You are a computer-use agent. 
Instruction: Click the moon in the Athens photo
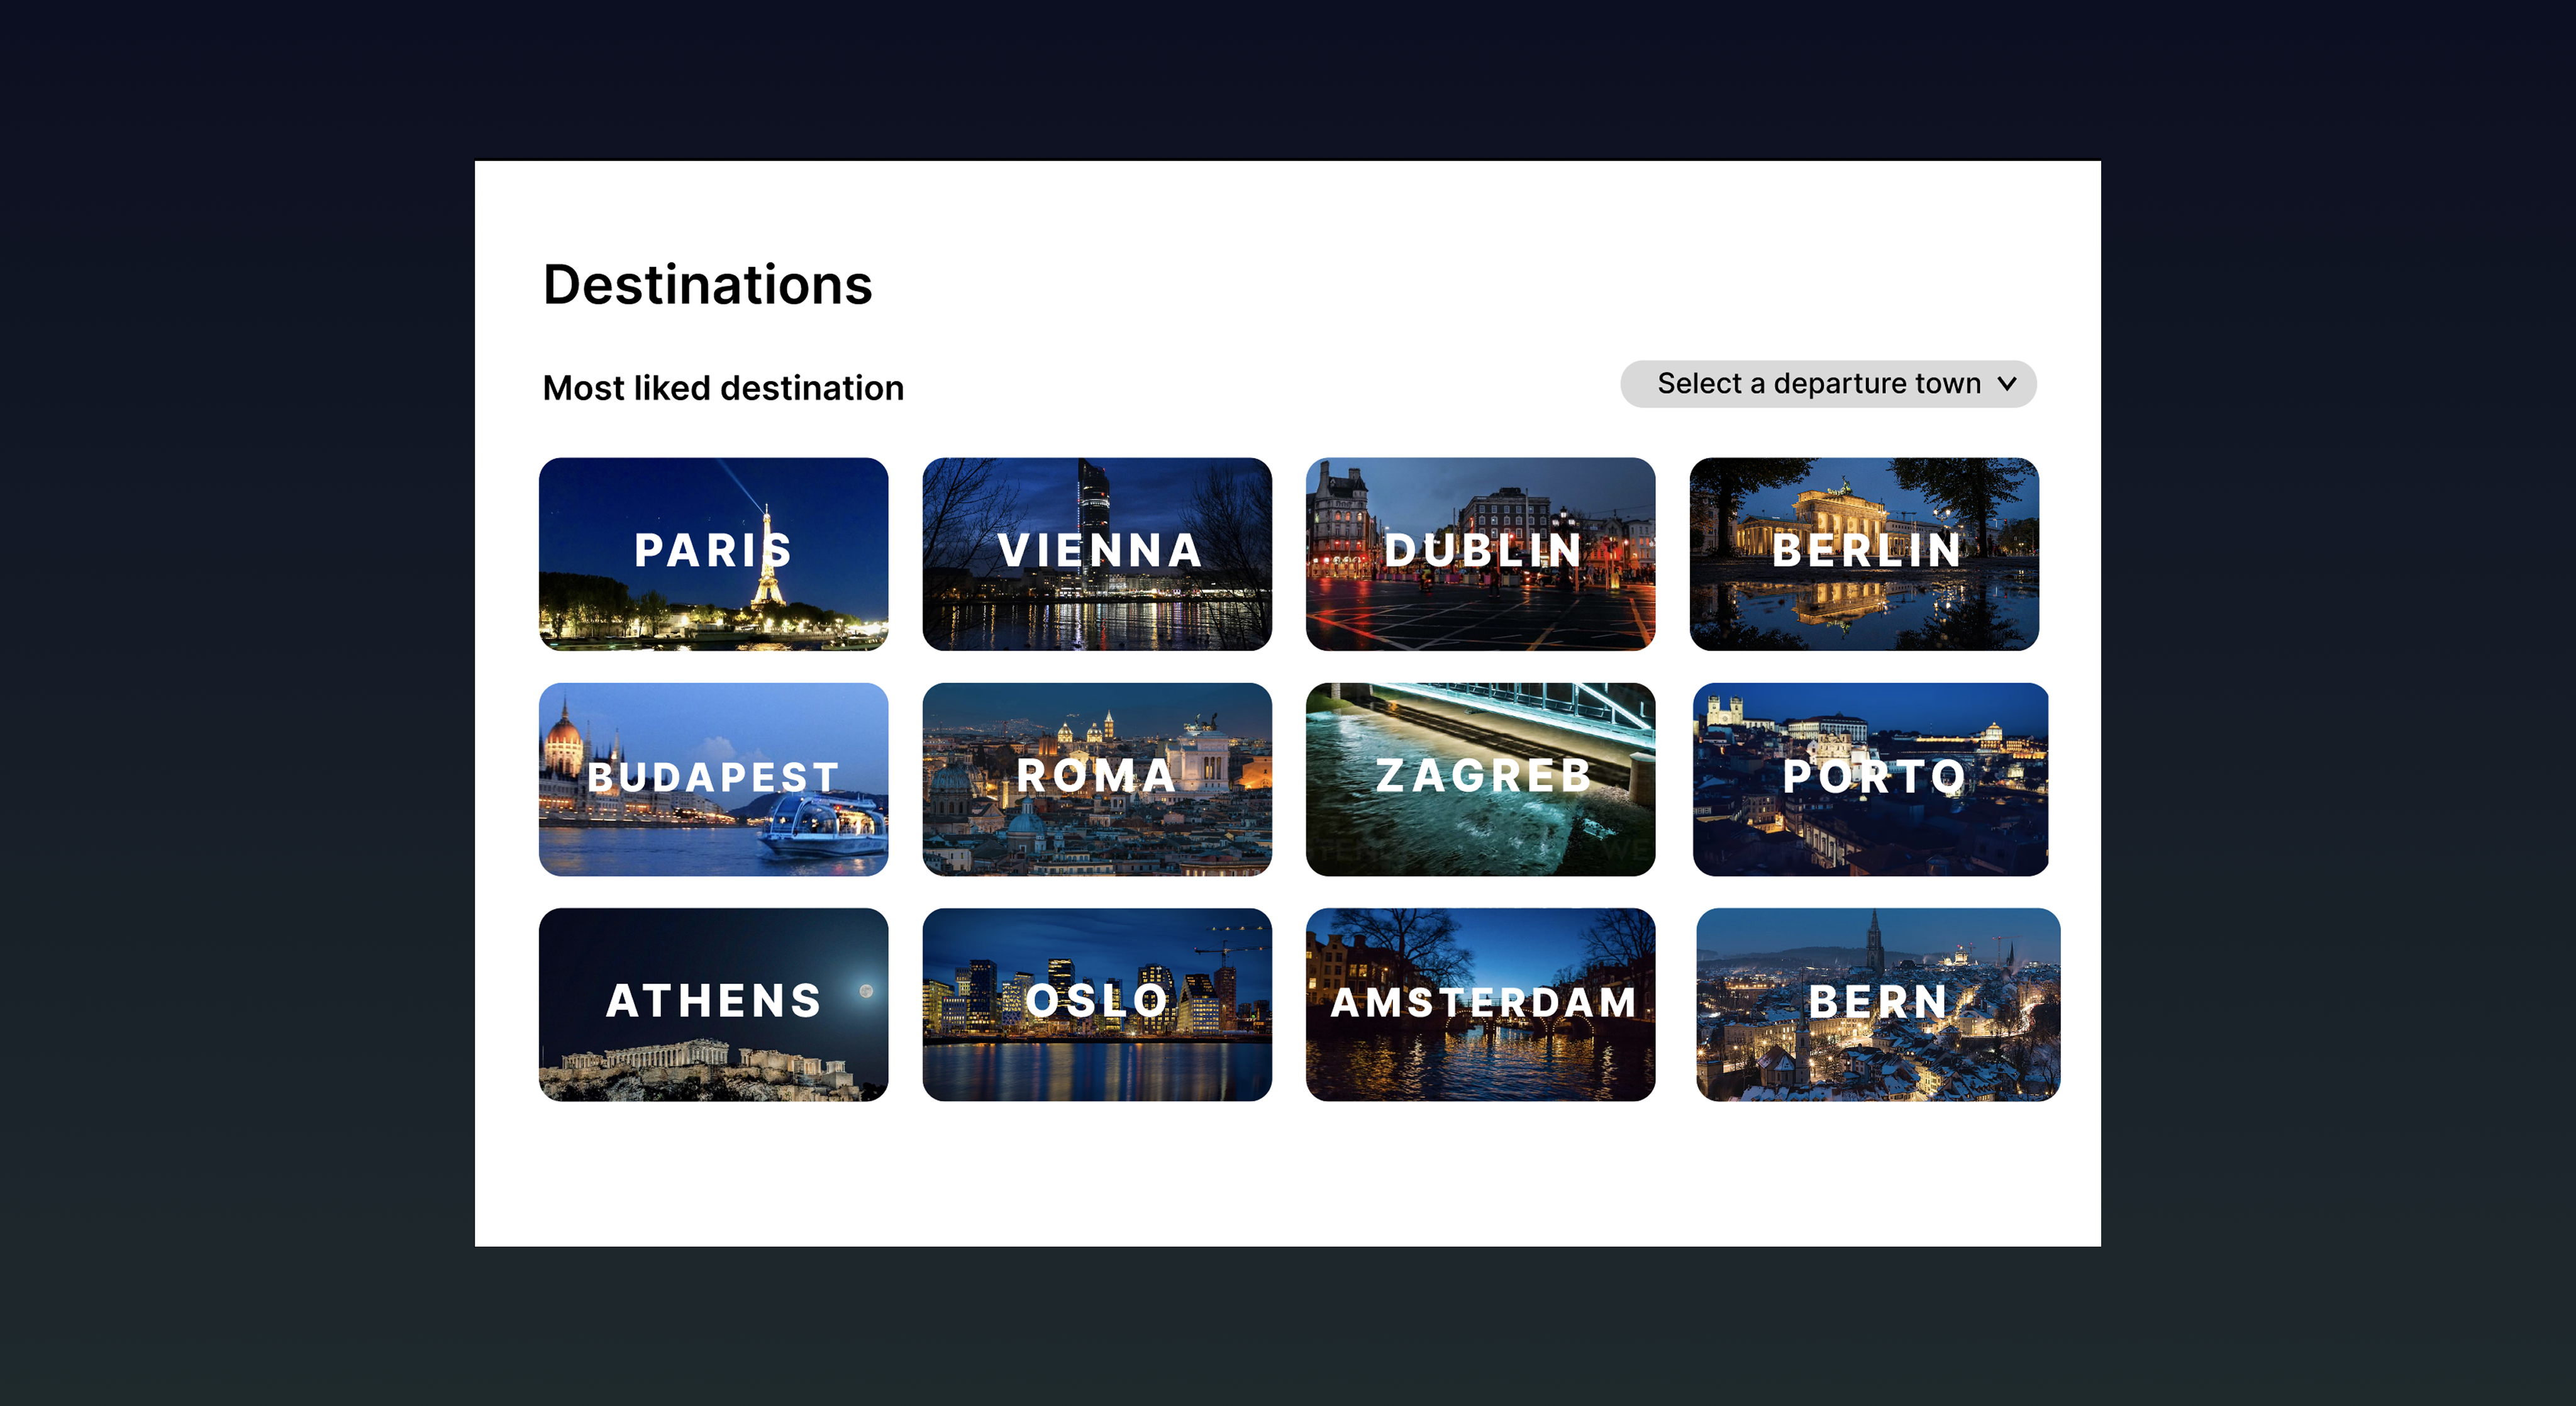(x=866, y=991)
